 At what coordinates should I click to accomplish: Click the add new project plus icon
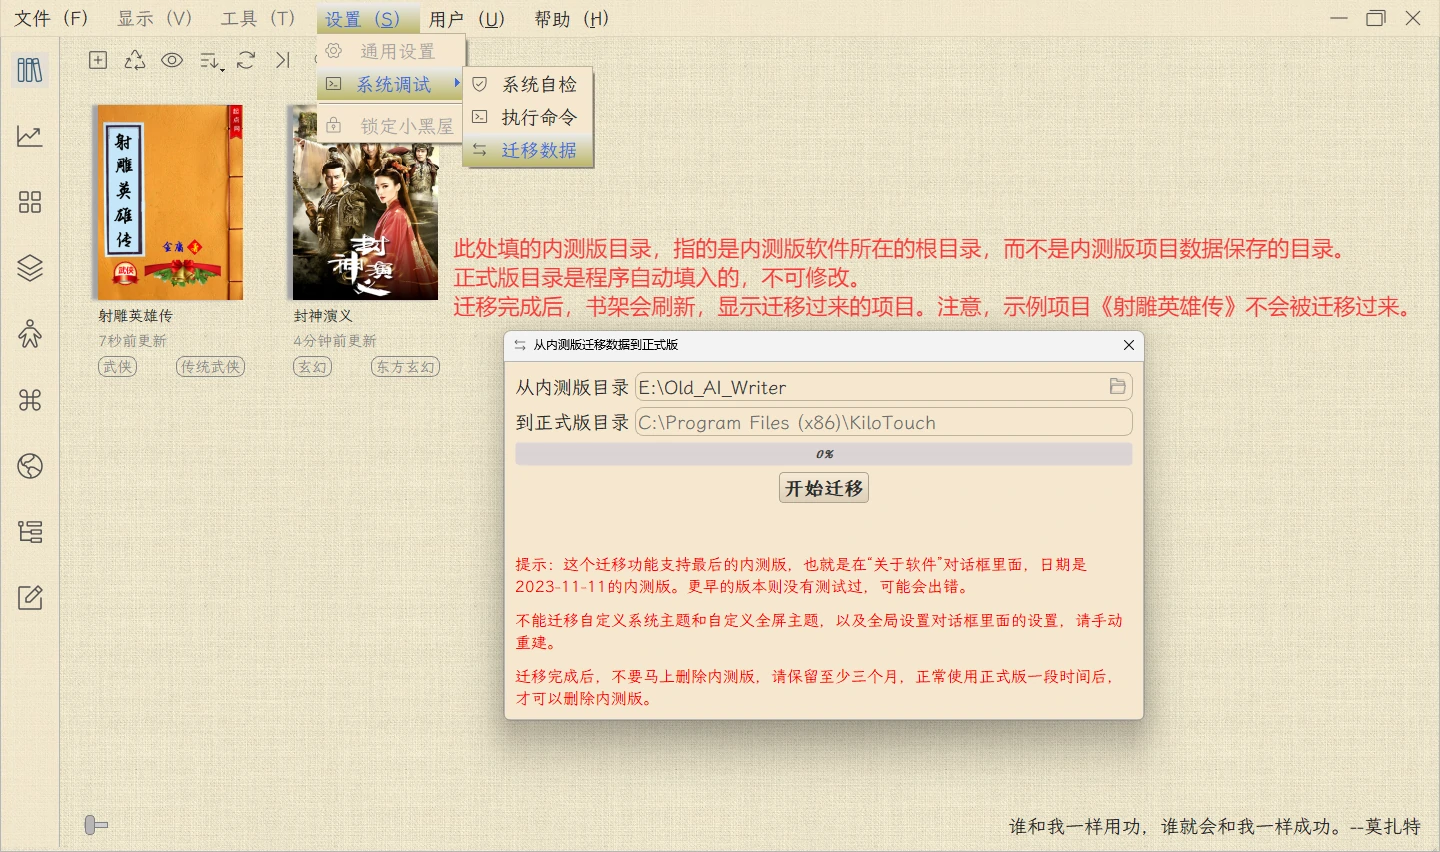click(98, 60)
